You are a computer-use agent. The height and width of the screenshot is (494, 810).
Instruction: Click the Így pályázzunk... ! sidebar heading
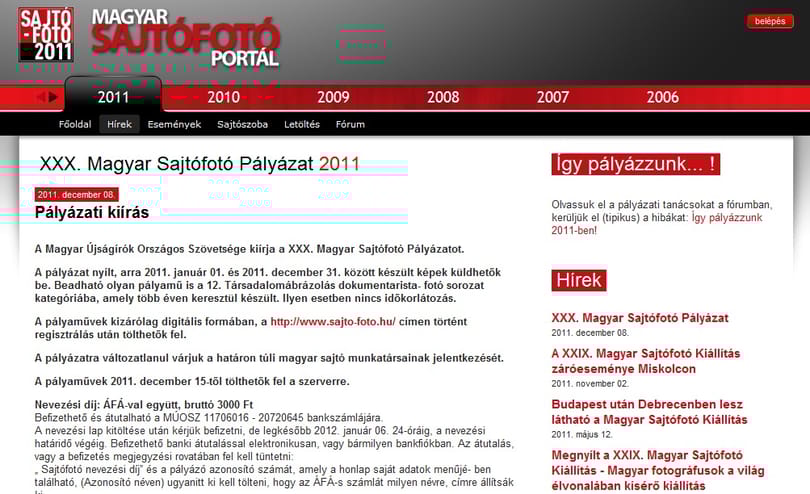click(x=635, y=164)
